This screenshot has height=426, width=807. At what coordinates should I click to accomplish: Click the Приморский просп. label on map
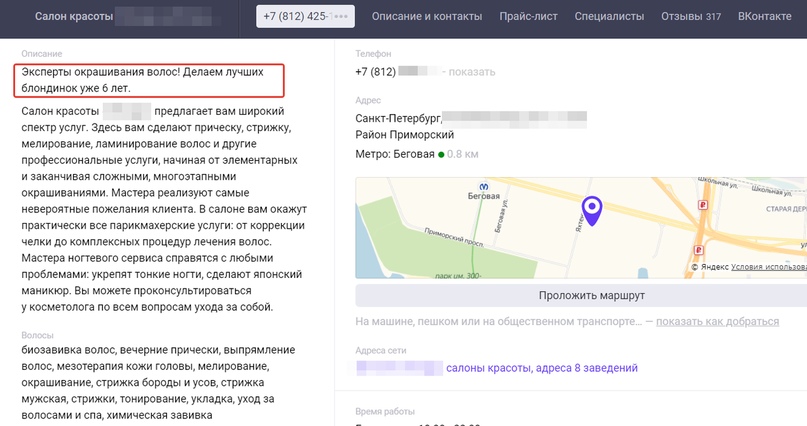tap(454, 237)
